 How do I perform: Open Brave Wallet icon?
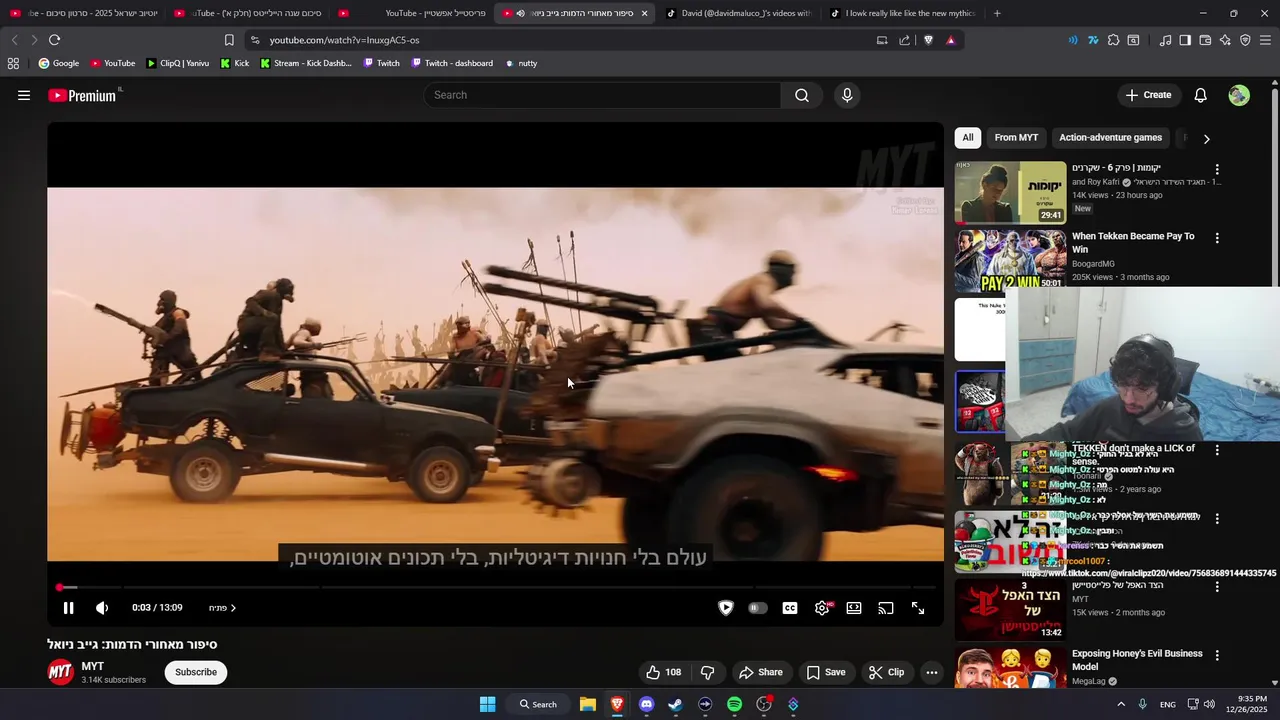pyautogui.click(x=1205, y=40)
